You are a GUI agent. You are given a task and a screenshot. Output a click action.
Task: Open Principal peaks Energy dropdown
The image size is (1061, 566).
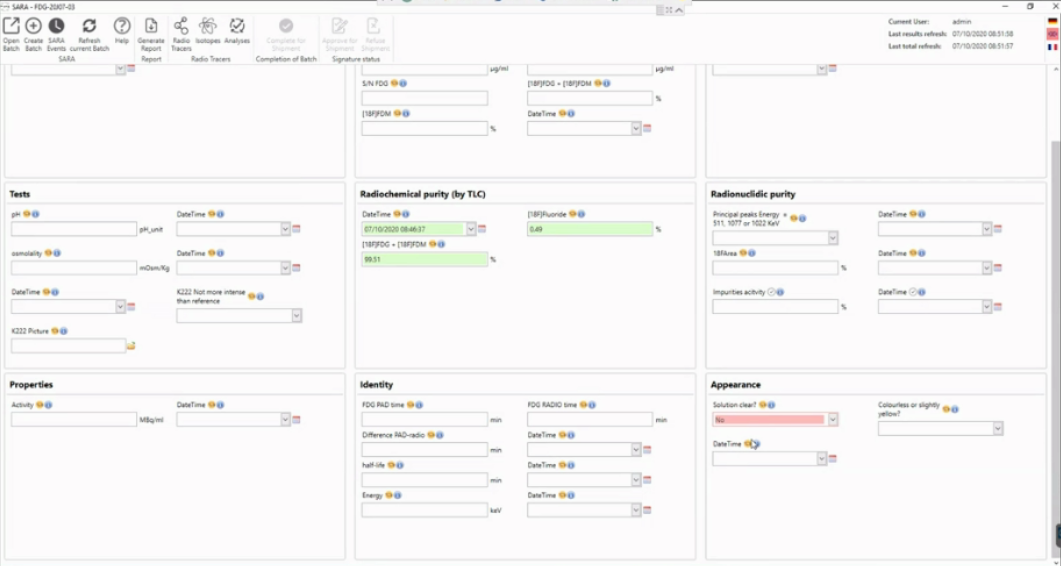[832, 239]
